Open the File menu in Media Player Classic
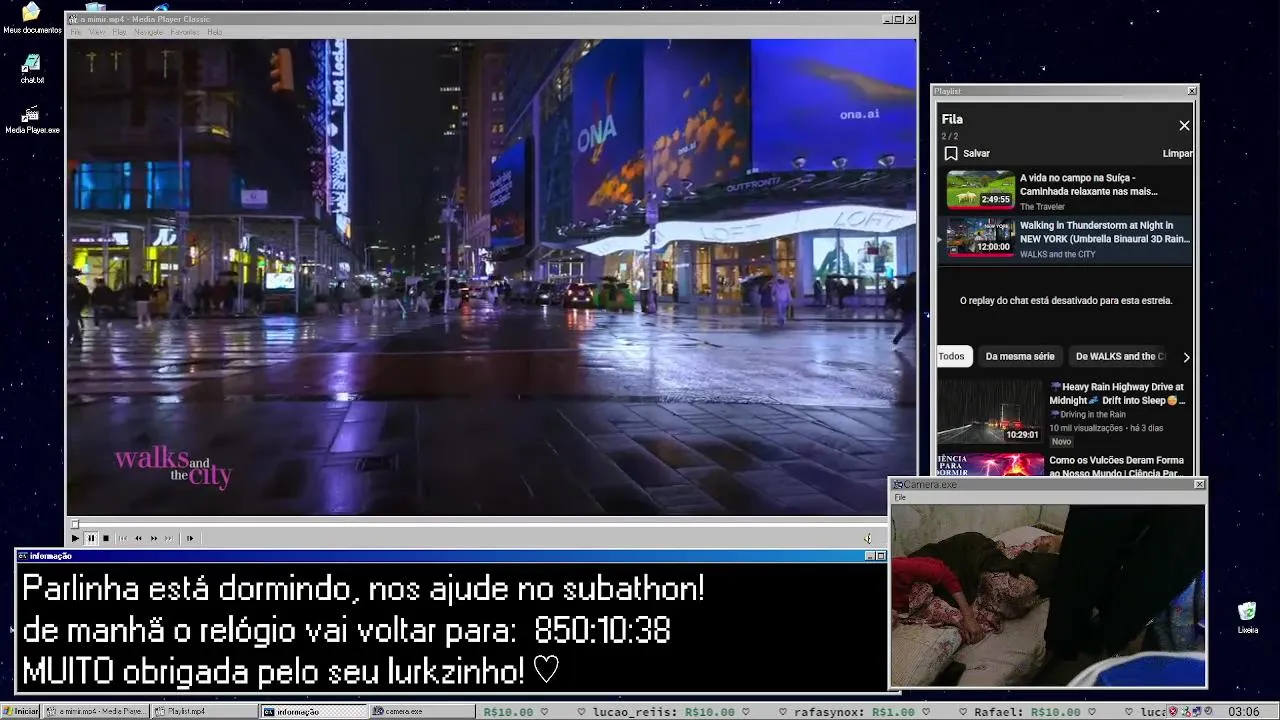 tap(75, 32)
